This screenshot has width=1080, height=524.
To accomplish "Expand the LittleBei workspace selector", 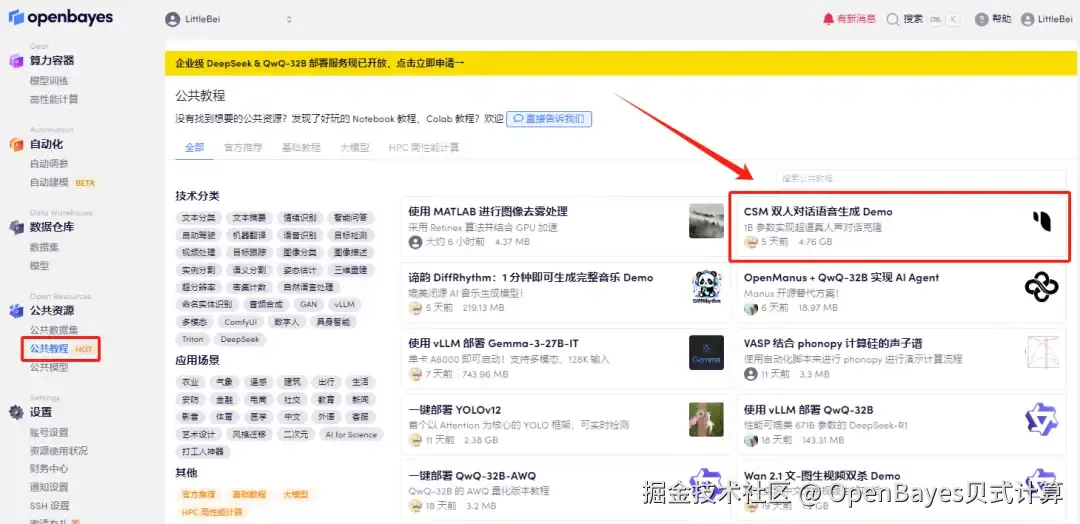I will point(229,19).
